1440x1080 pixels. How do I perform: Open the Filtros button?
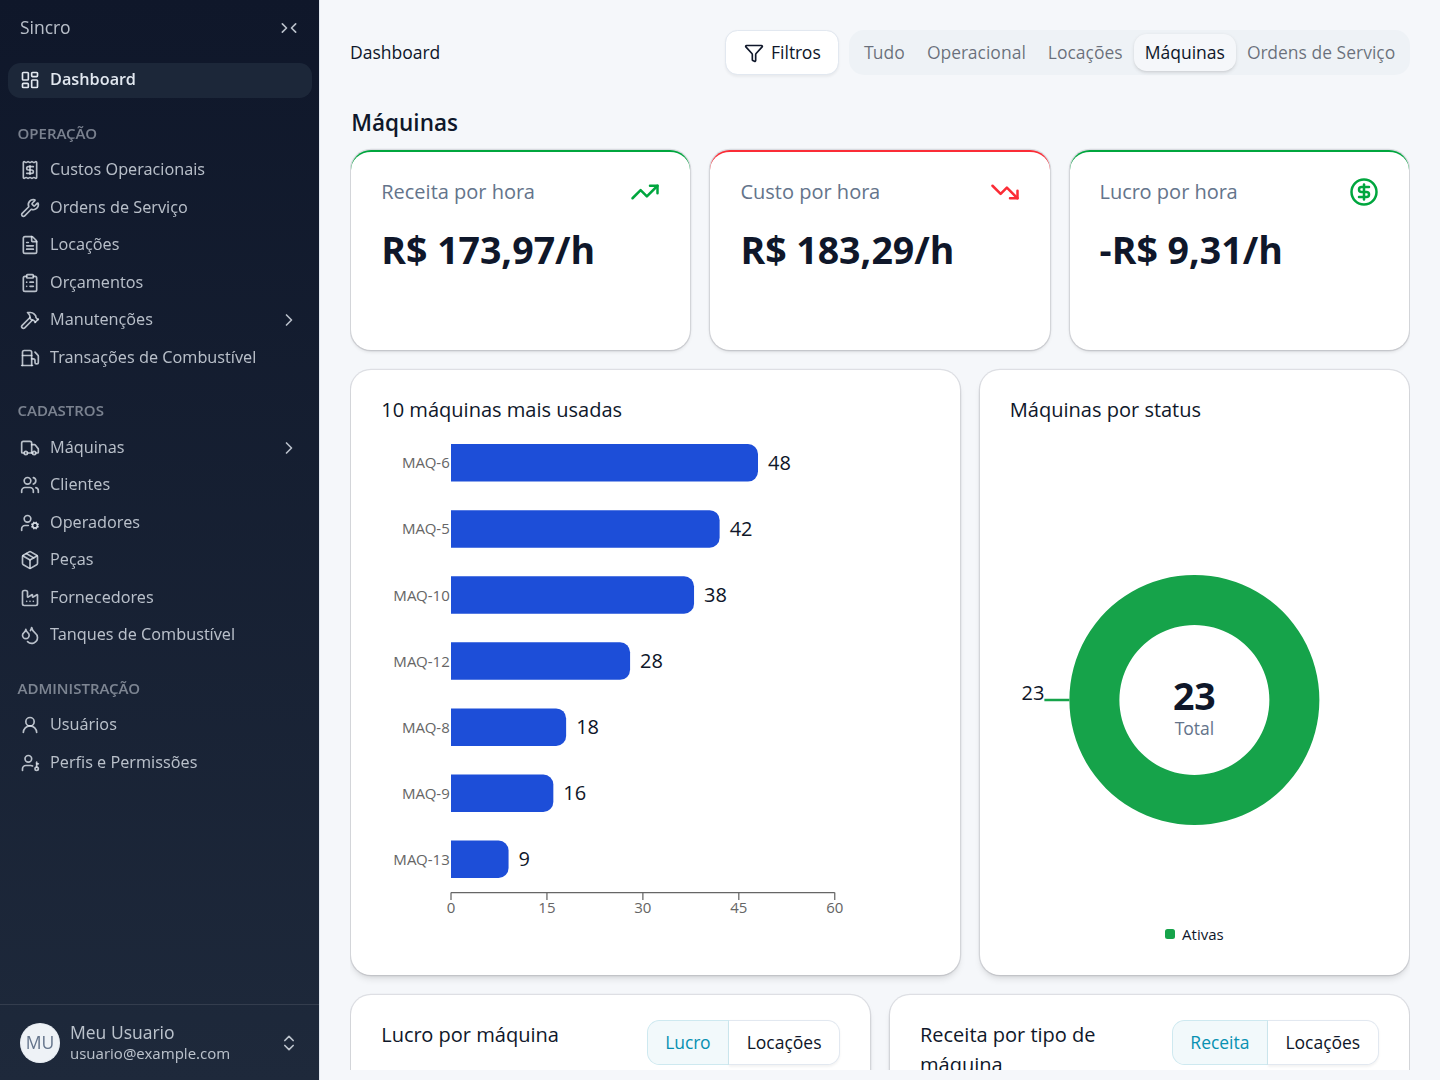782,53
